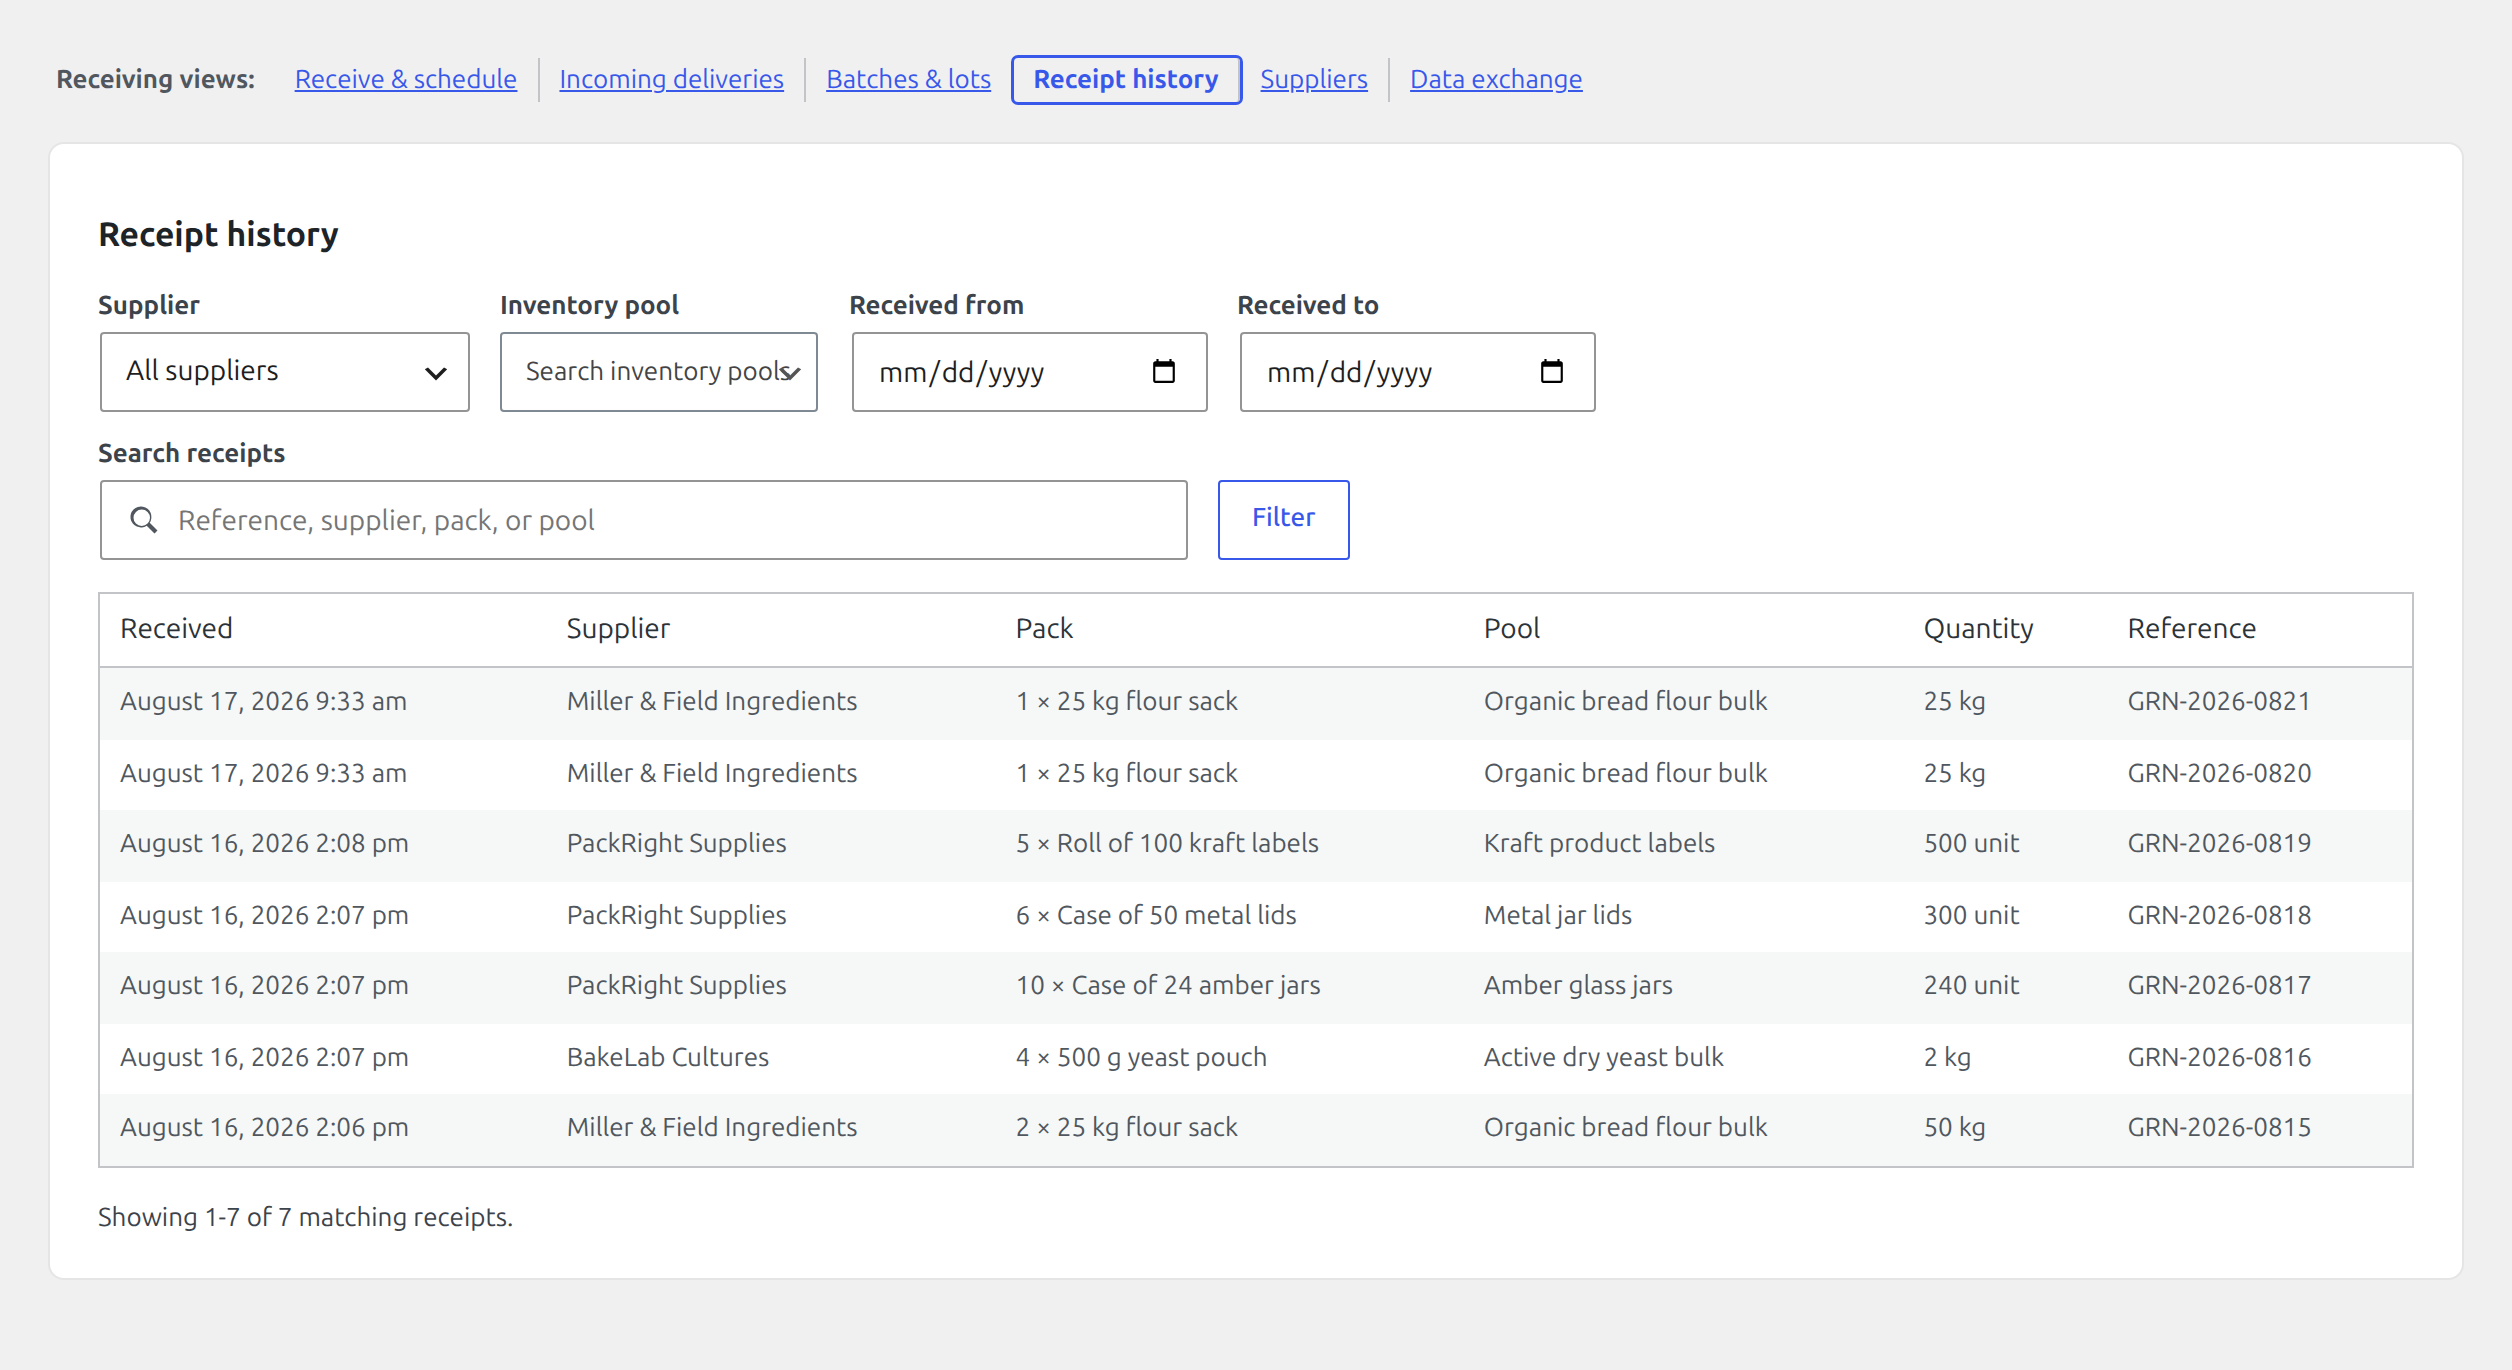The width and height of the screenshot is (2512, 1370).
Task: Click Organic bread flour bulk in GRN-2026-0821 row
Action: click(x=1625, y=701)
